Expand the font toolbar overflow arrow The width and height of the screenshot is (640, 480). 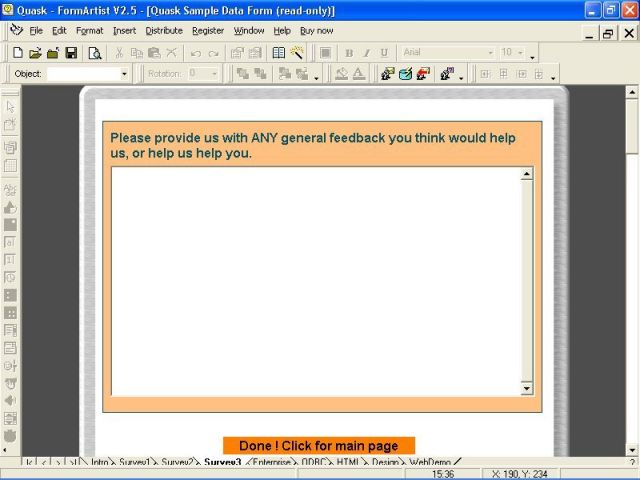pos(532,57)
